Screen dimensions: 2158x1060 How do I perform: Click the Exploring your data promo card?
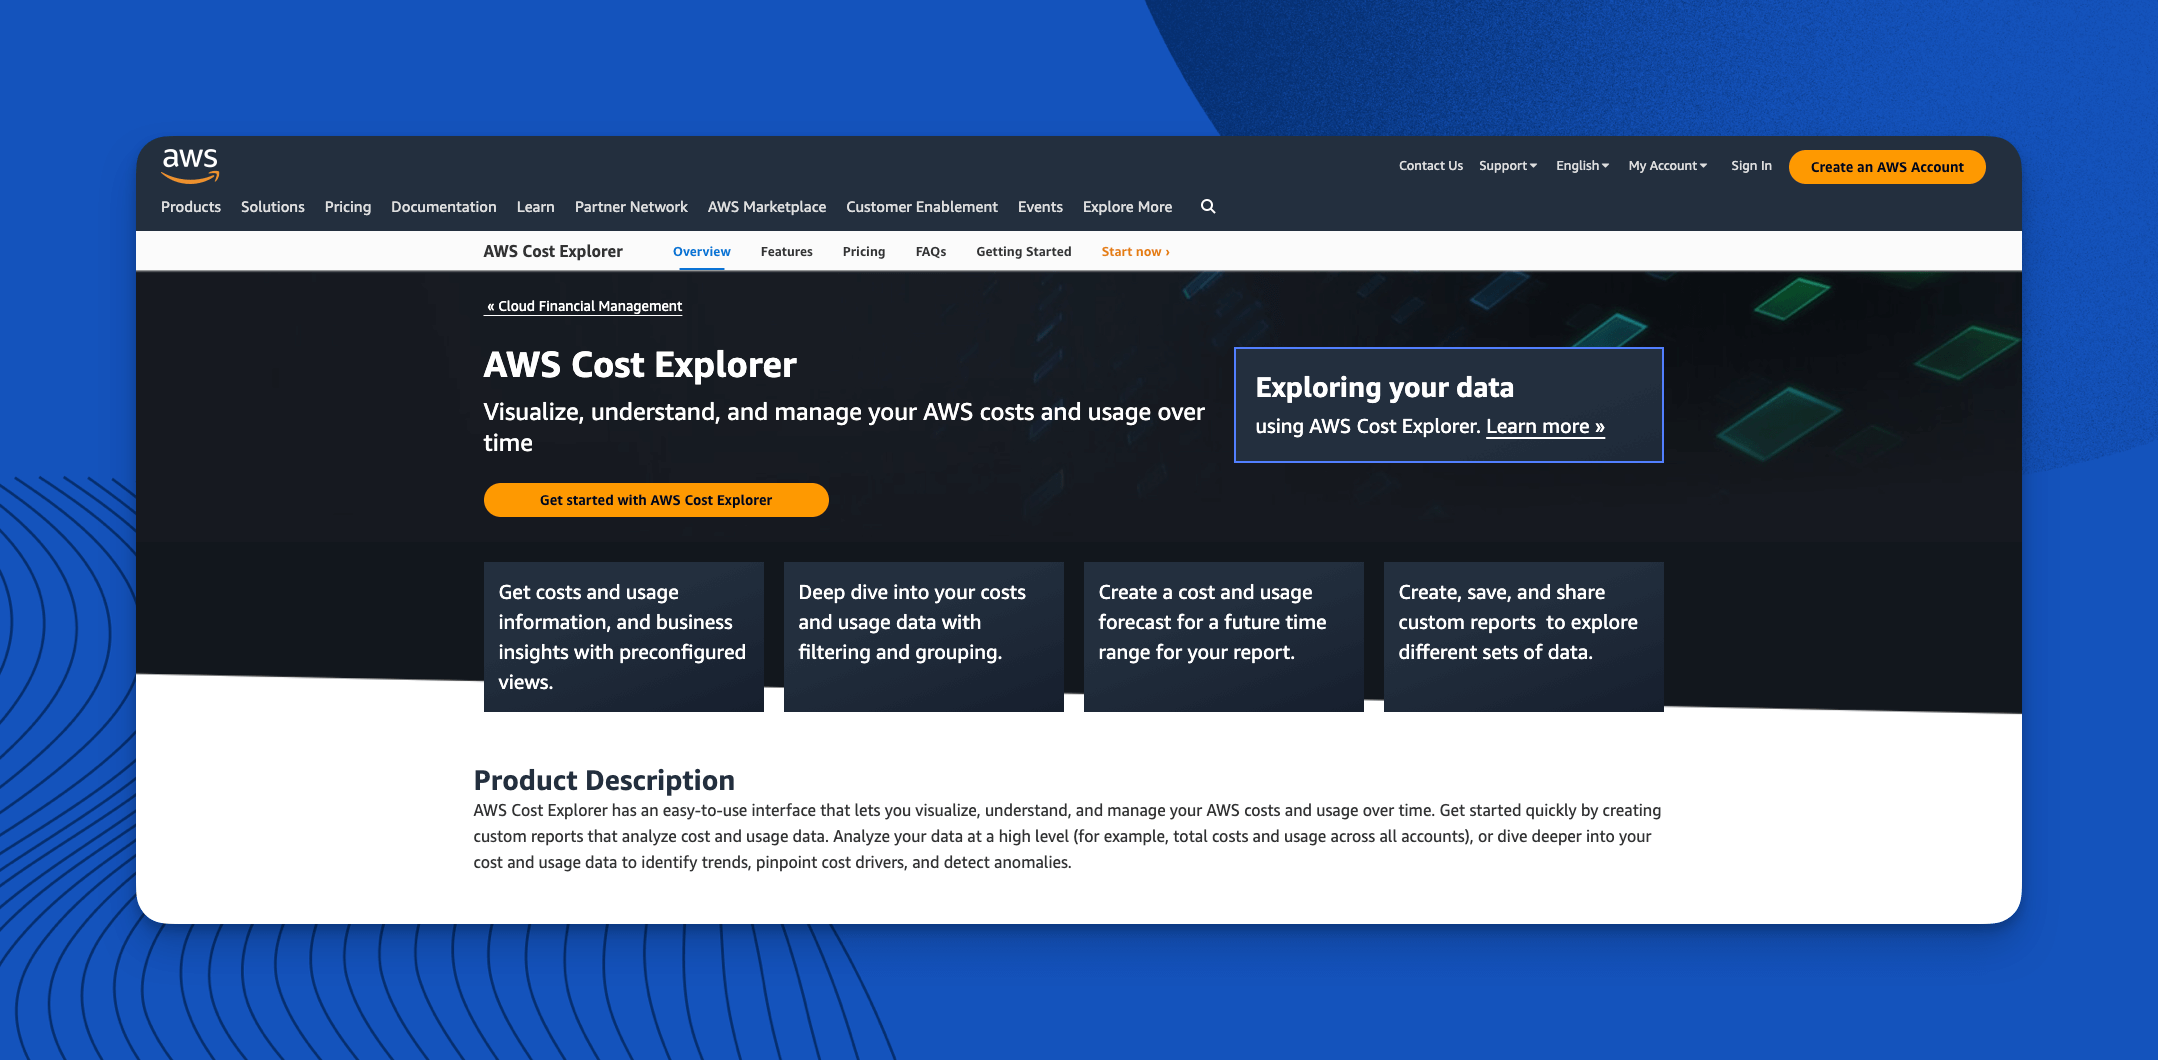(x=1448, y=405)
